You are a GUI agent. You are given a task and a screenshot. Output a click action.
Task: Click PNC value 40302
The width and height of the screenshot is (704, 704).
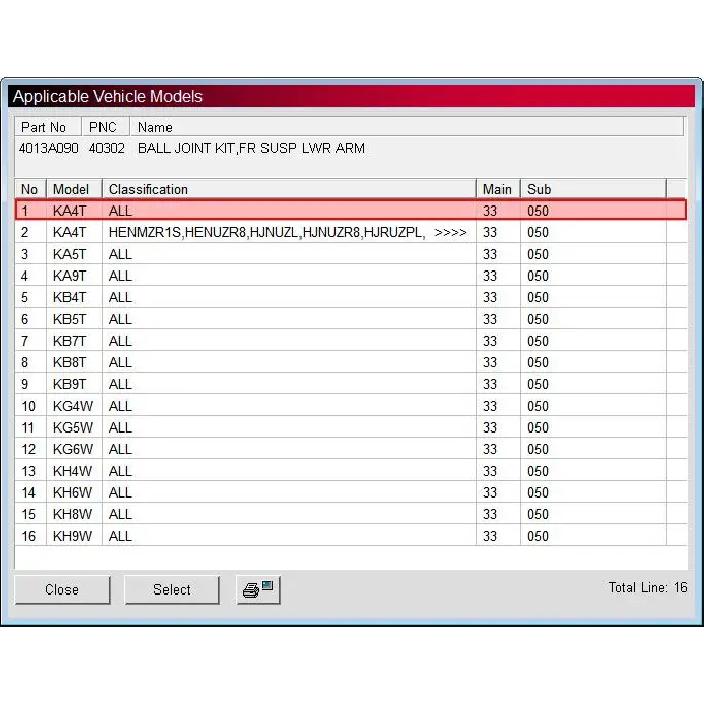pos(106,148)
